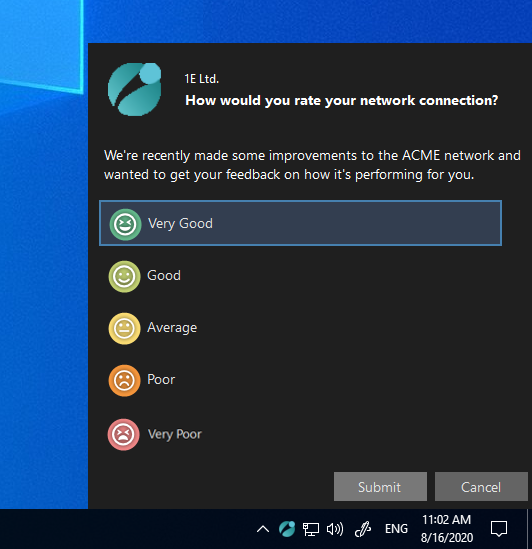Click the red Very Poor face icon

click(123, 435)
